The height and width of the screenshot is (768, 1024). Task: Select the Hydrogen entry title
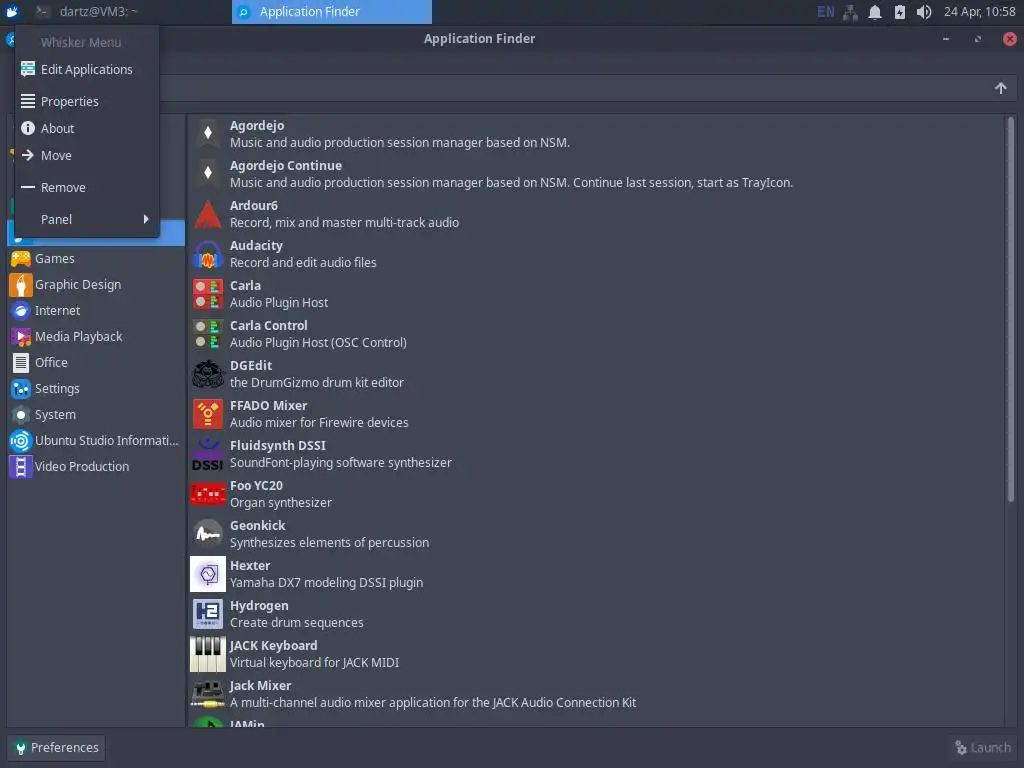[x=259, y=606]
